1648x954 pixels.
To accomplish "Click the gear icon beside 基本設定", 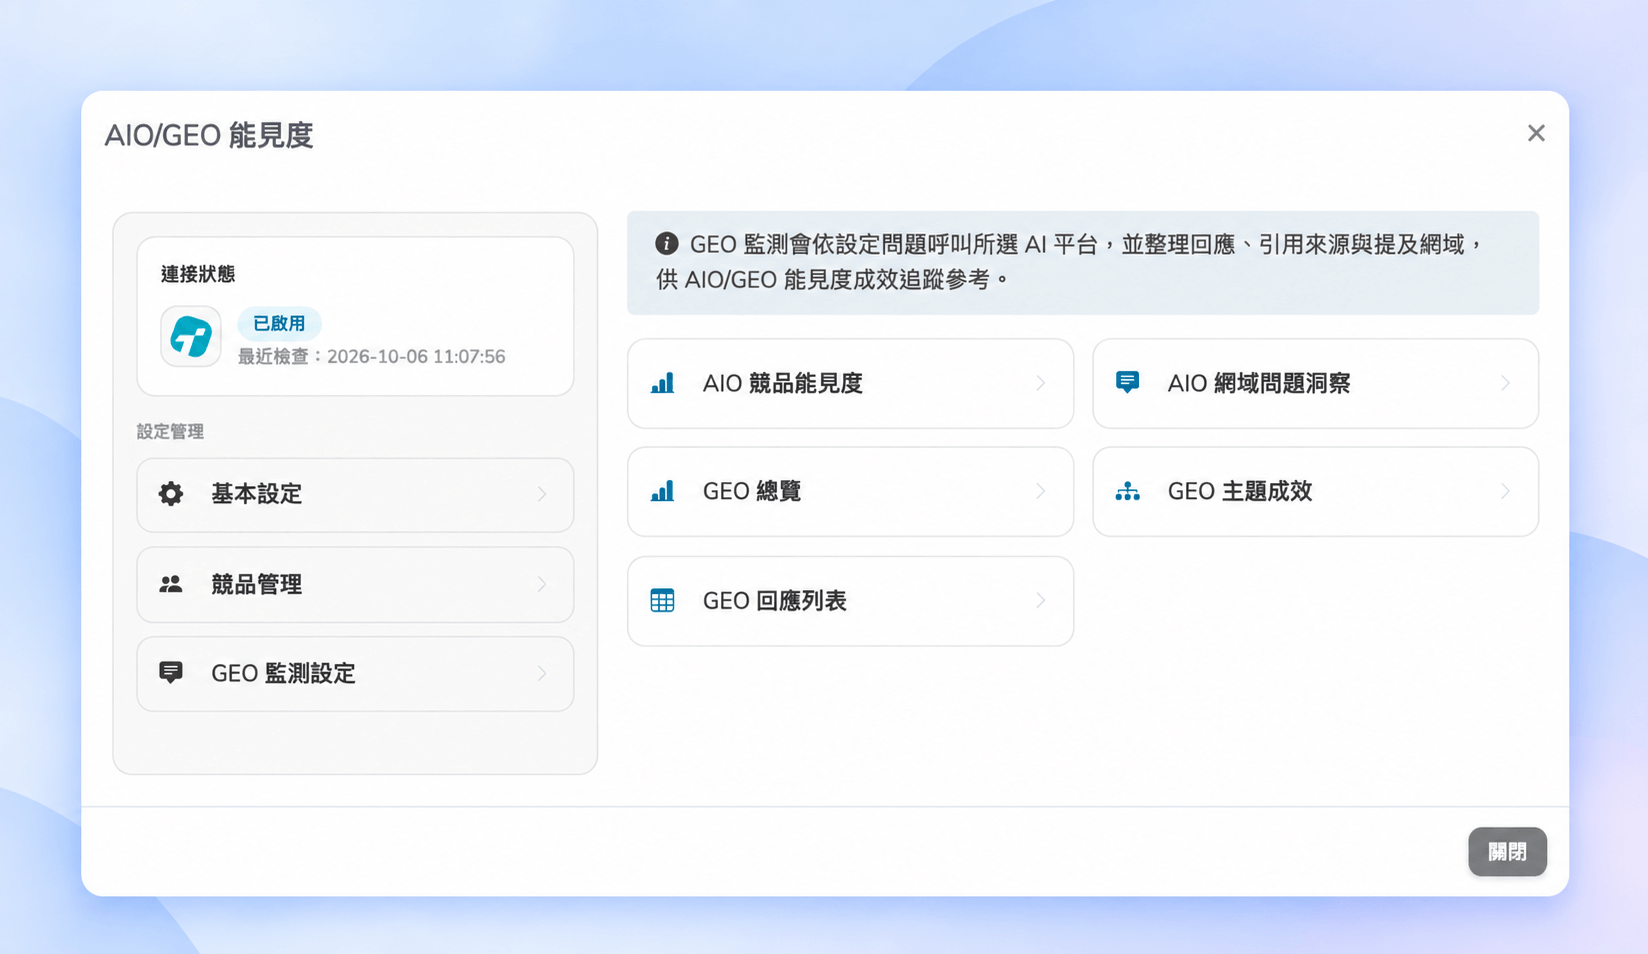I will tap(171, 494).
